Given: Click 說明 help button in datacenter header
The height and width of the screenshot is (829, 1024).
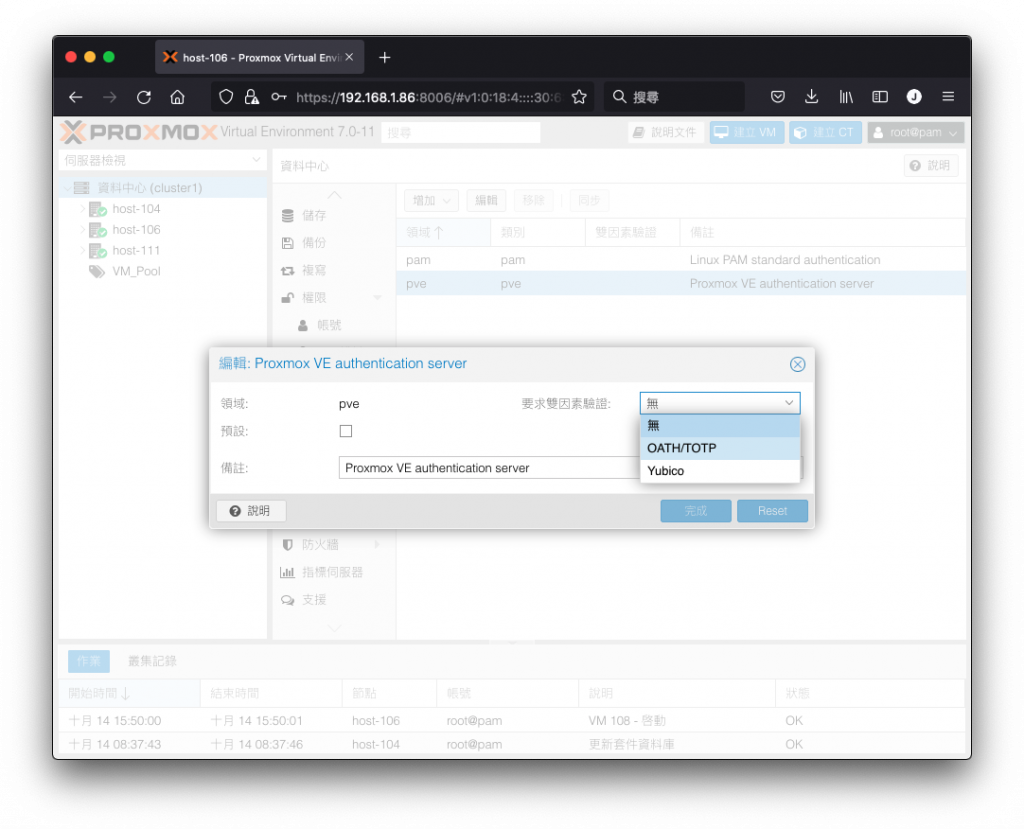Looking at the screenshot, I should point(931,166).
